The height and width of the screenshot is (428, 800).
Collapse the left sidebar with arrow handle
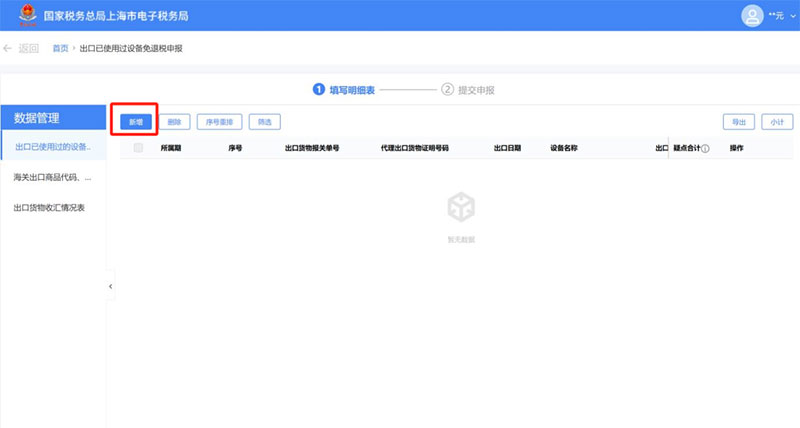[110, 287]
